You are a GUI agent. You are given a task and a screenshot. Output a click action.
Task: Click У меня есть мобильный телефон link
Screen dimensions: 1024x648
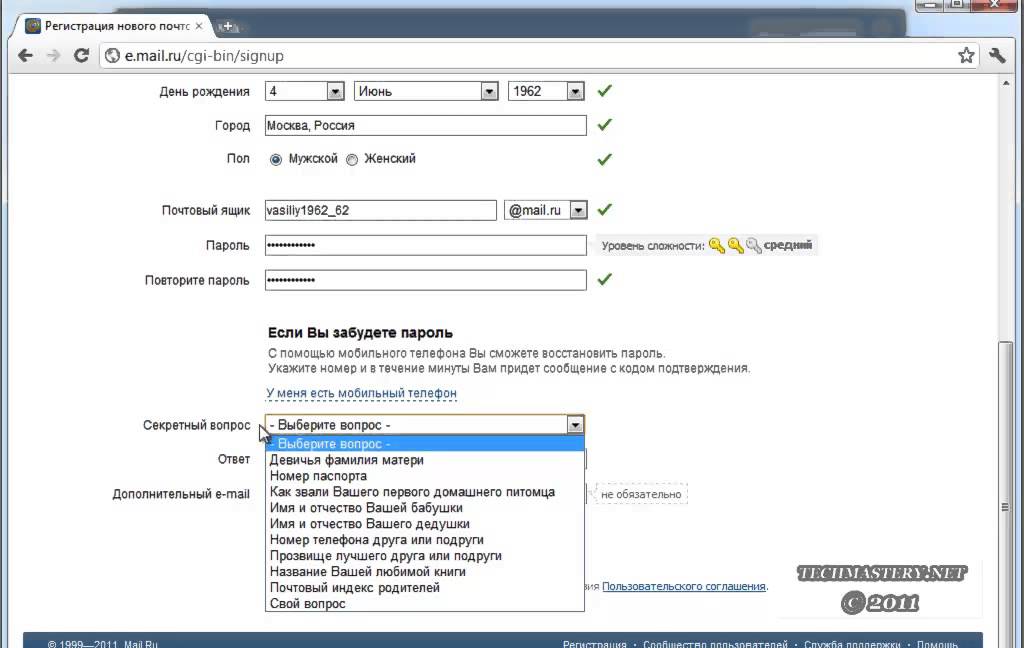tap(361, 394)
